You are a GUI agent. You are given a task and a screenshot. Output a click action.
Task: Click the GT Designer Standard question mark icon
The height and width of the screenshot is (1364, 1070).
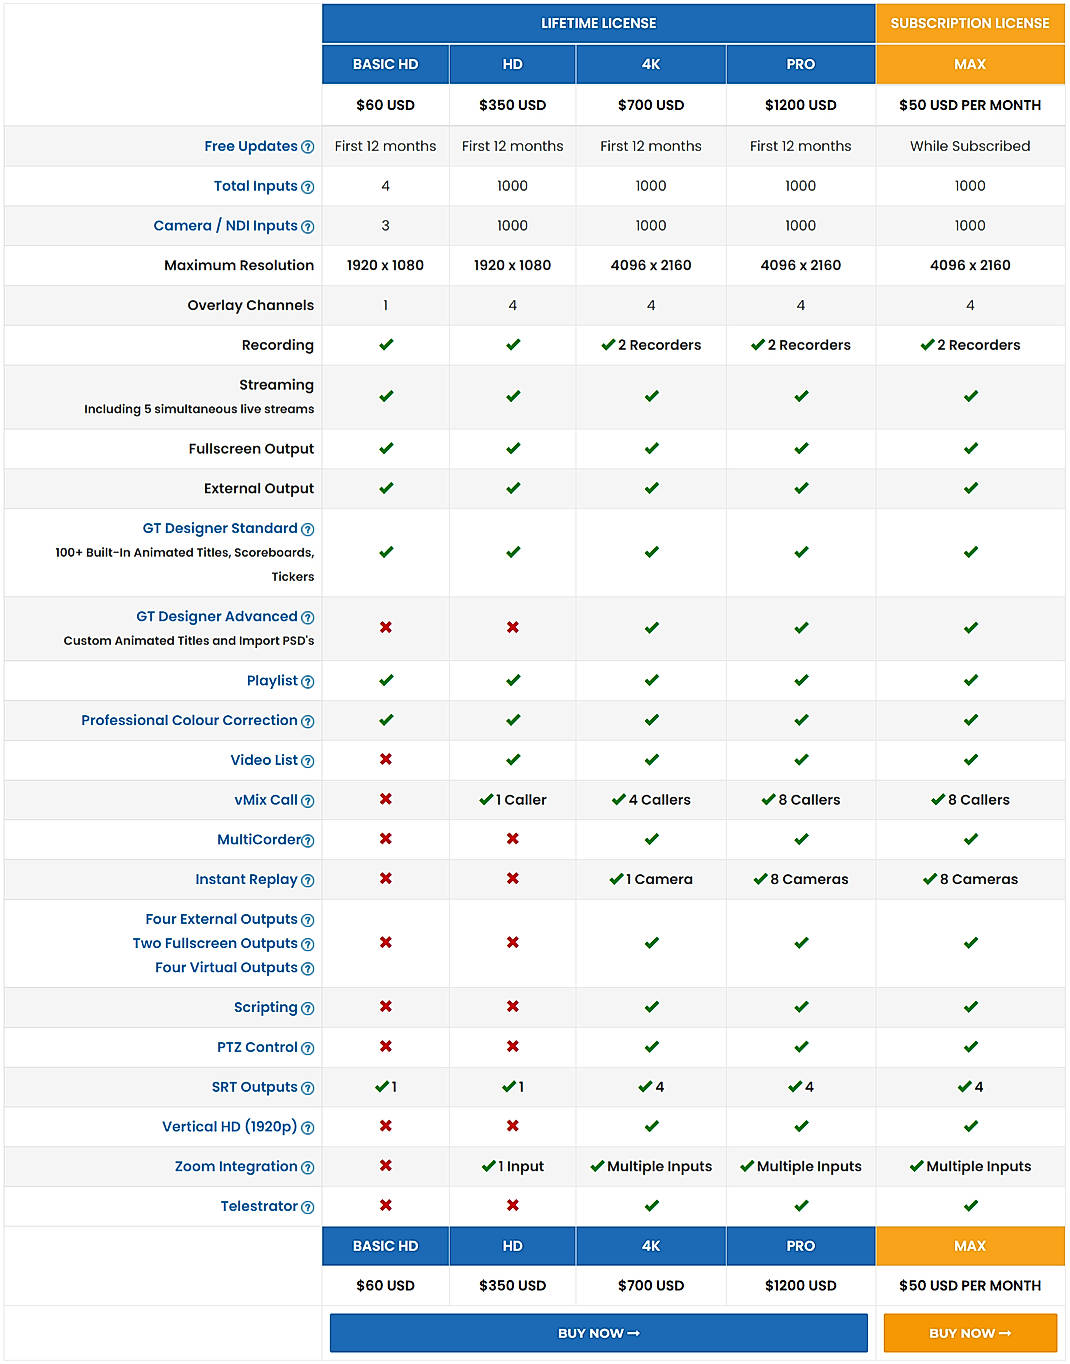pyautogui.click(x=307, y=528)
